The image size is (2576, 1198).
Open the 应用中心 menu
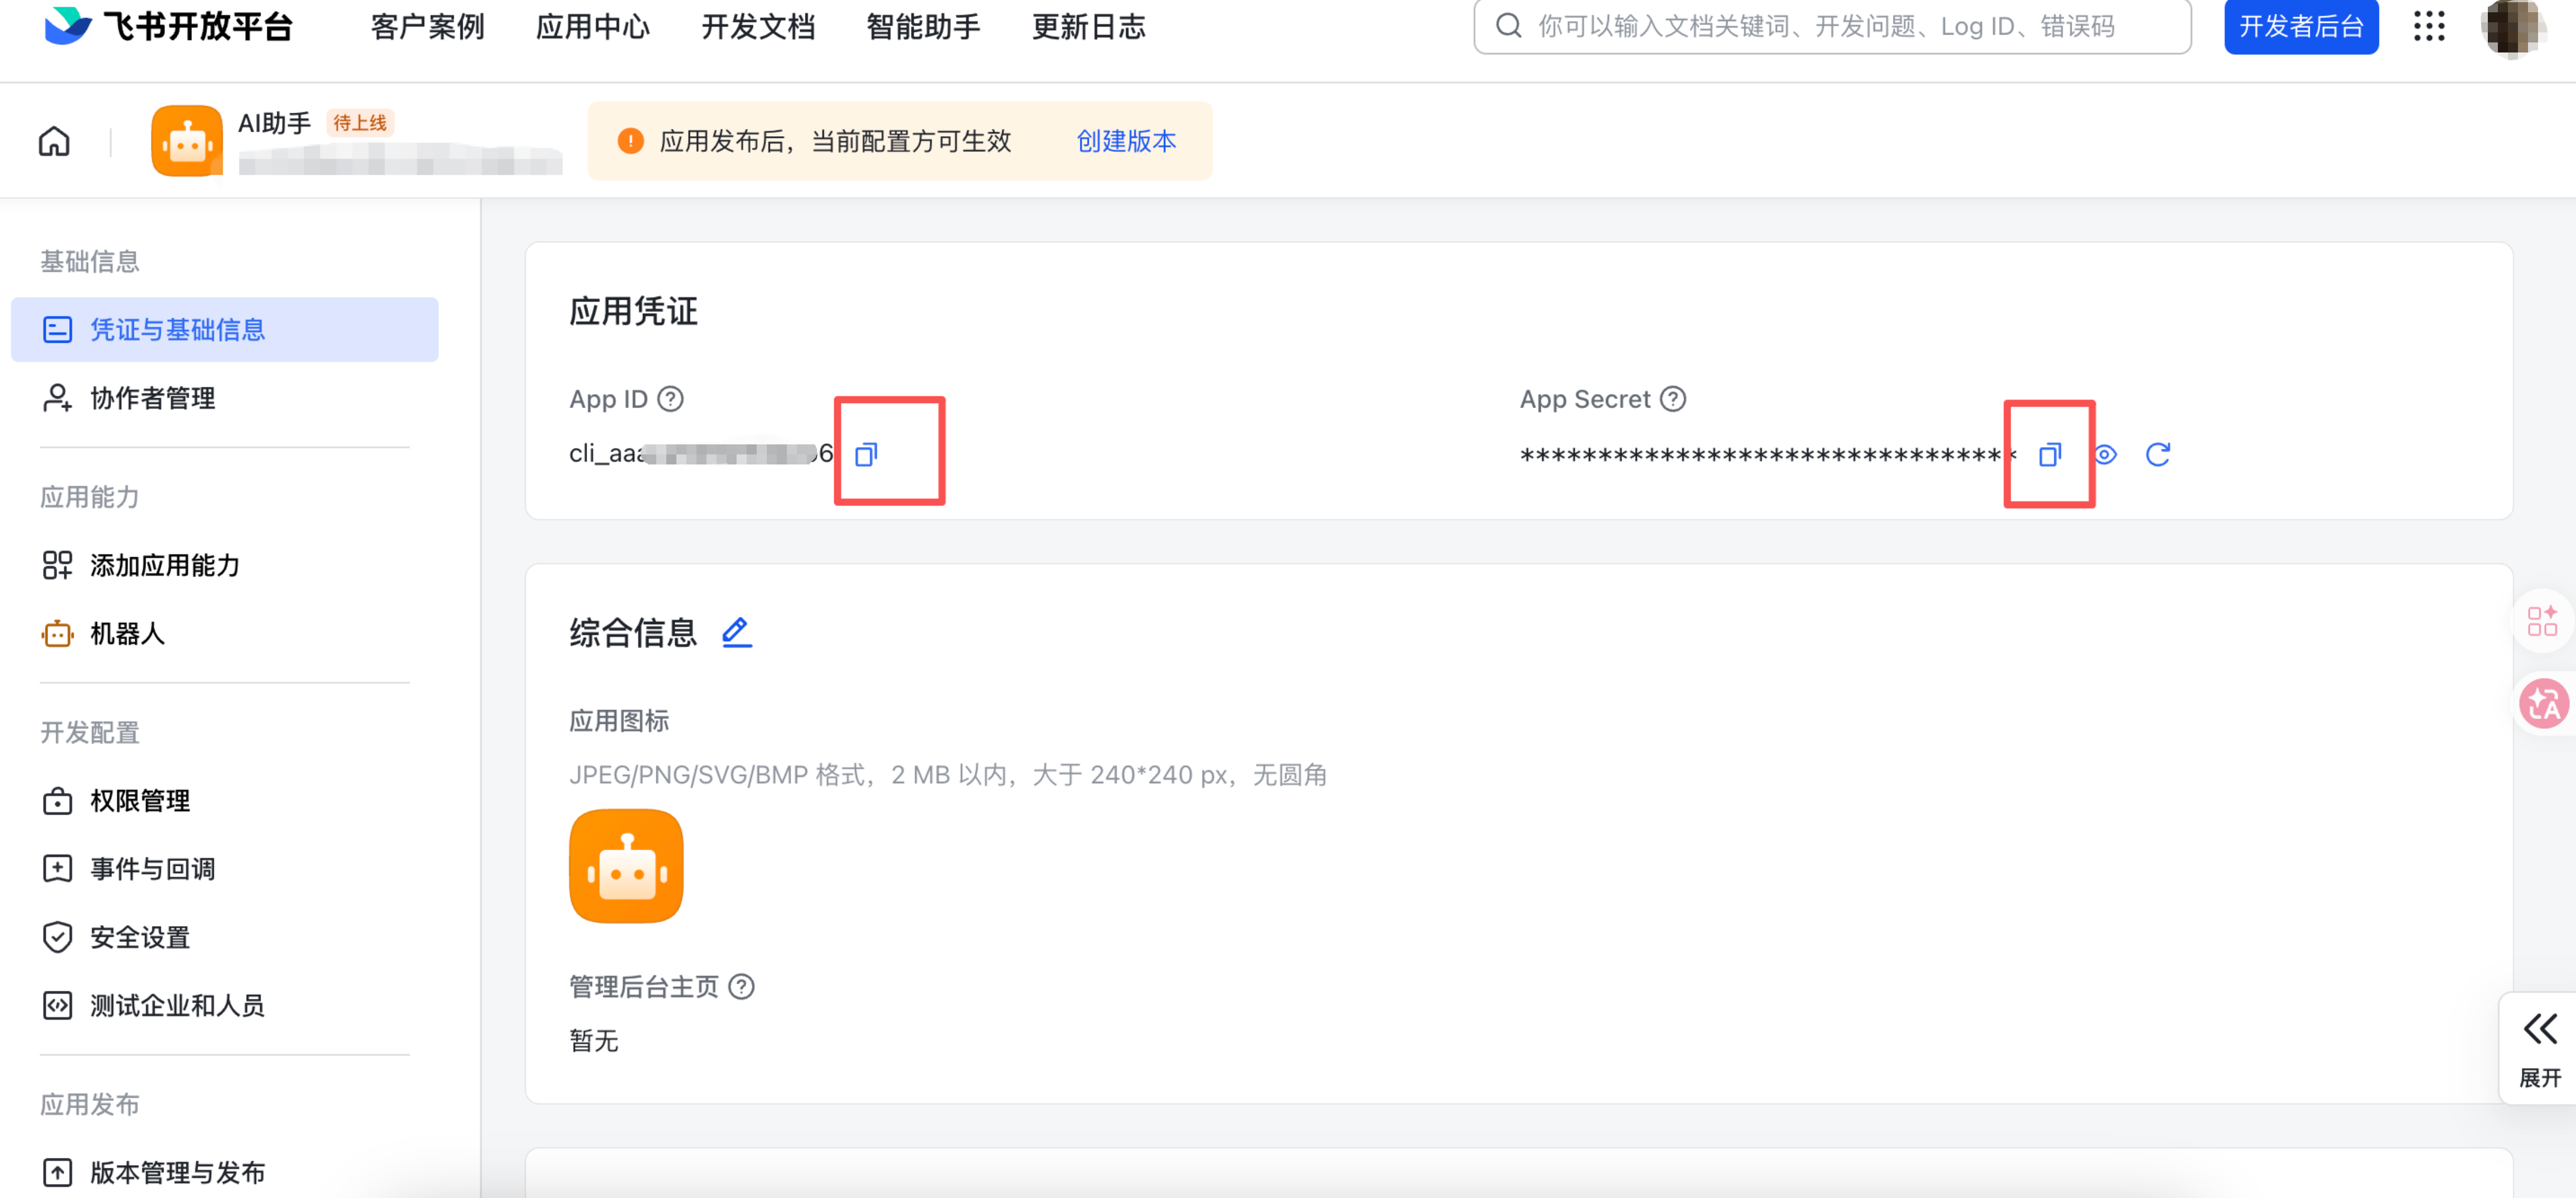pyautogui.click(x=593, y=27)
